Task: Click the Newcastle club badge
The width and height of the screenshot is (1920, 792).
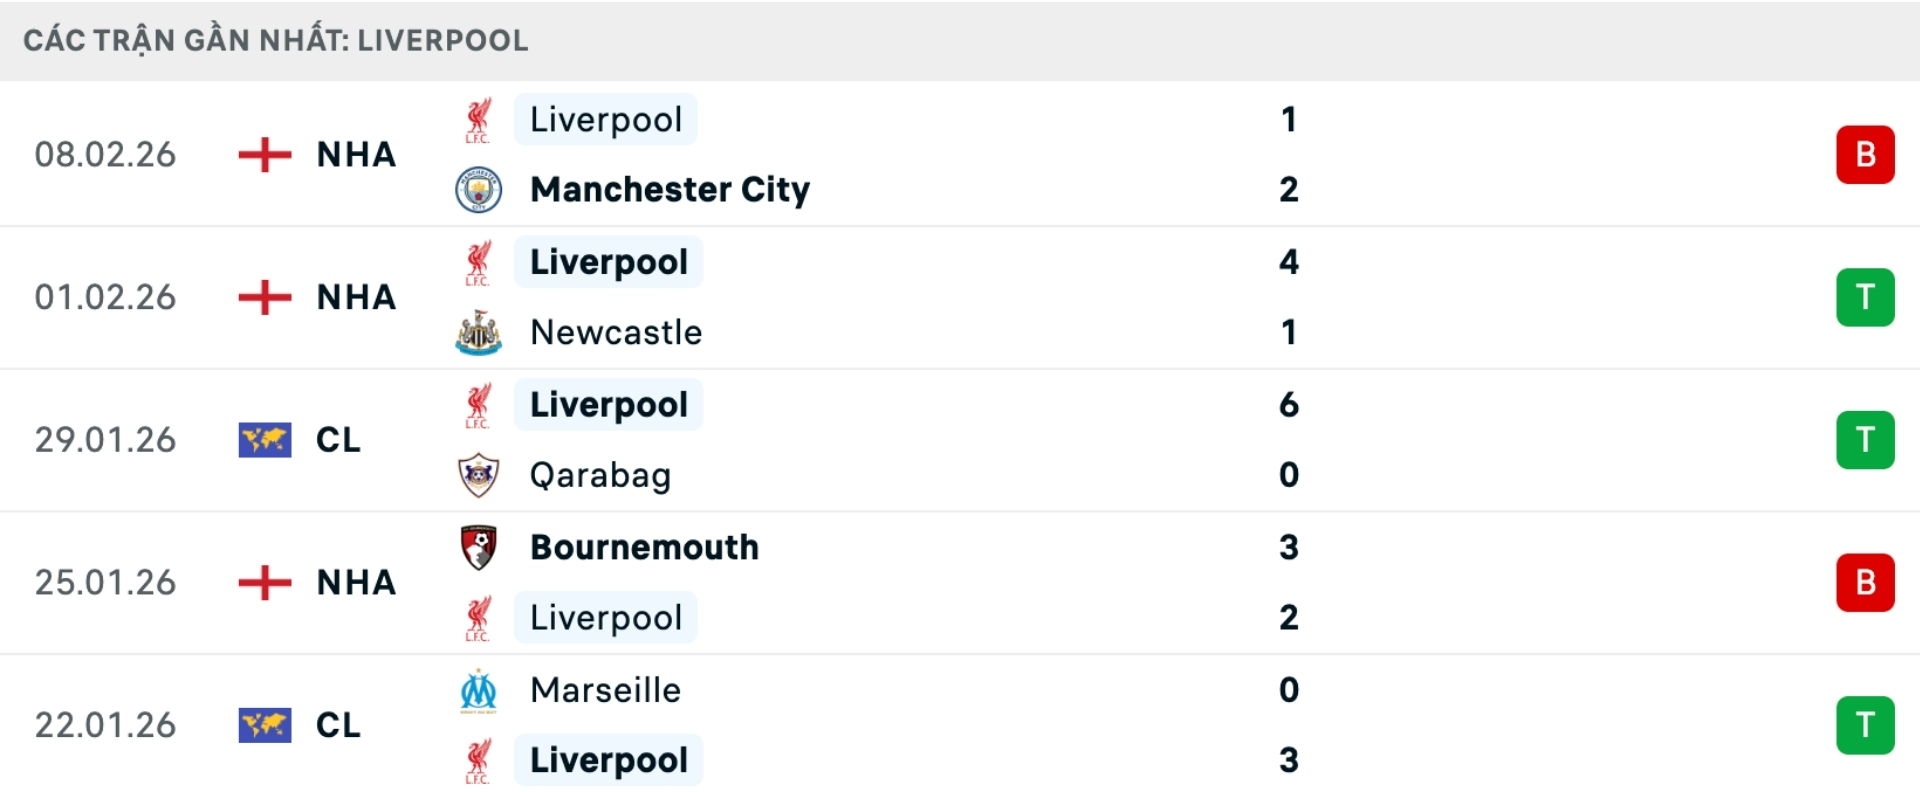Action: pos(480,333)
